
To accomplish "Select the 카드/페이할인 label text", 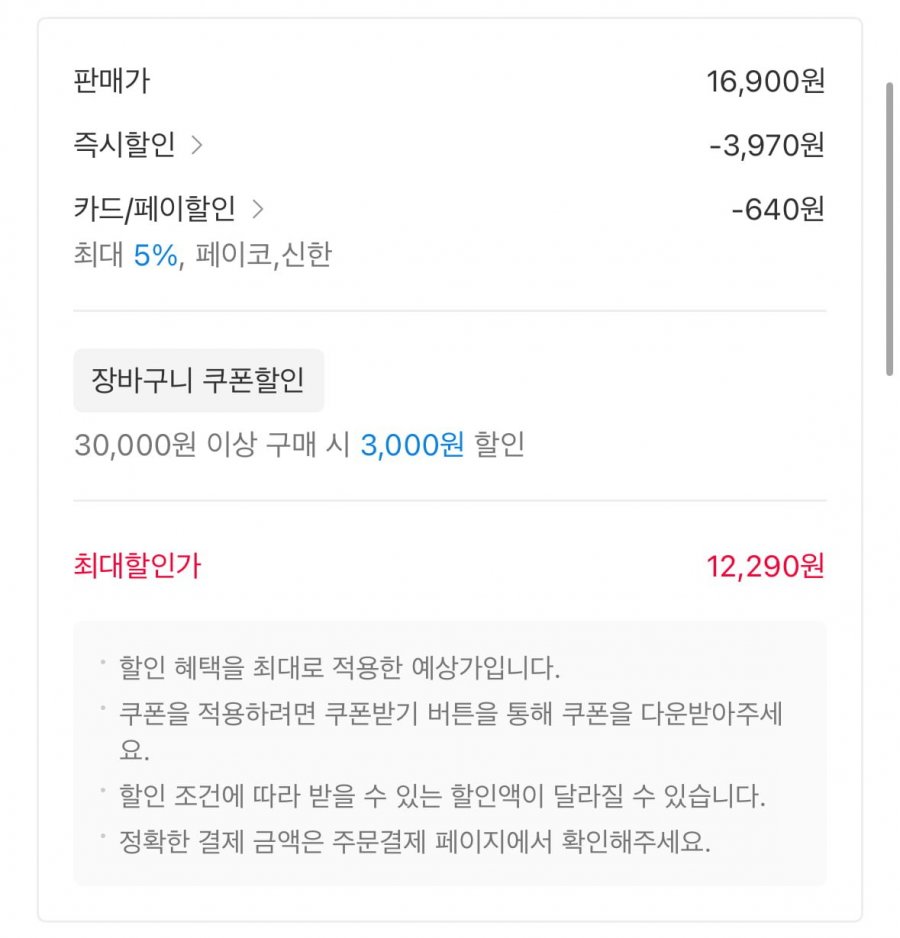I will click(155, 209).
